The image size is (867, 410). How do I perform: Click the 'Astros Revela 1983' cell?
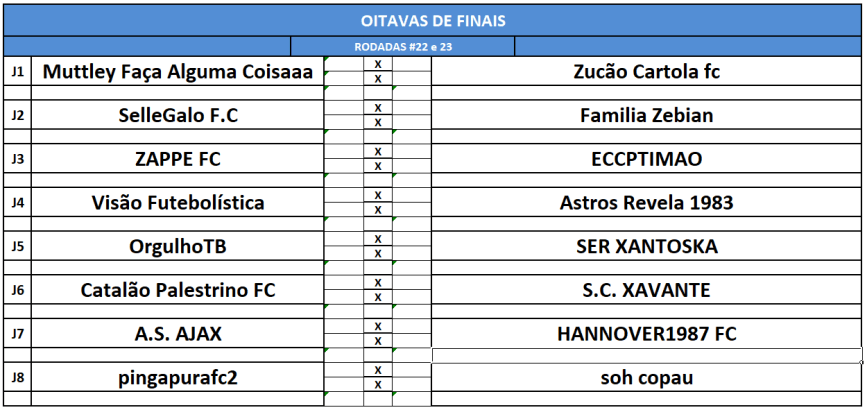[646, 203]
